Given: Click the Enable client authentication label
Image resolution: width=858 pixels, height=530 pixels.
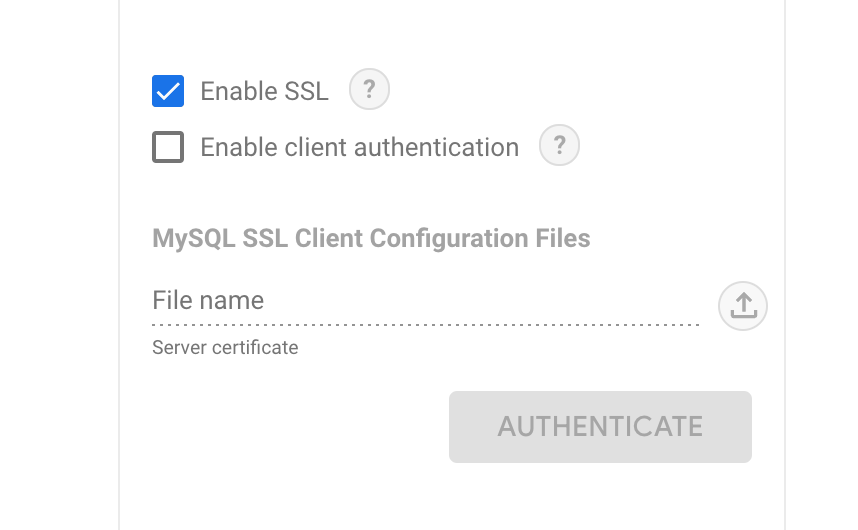Looking at the screenshot, I should coord(359,147).
